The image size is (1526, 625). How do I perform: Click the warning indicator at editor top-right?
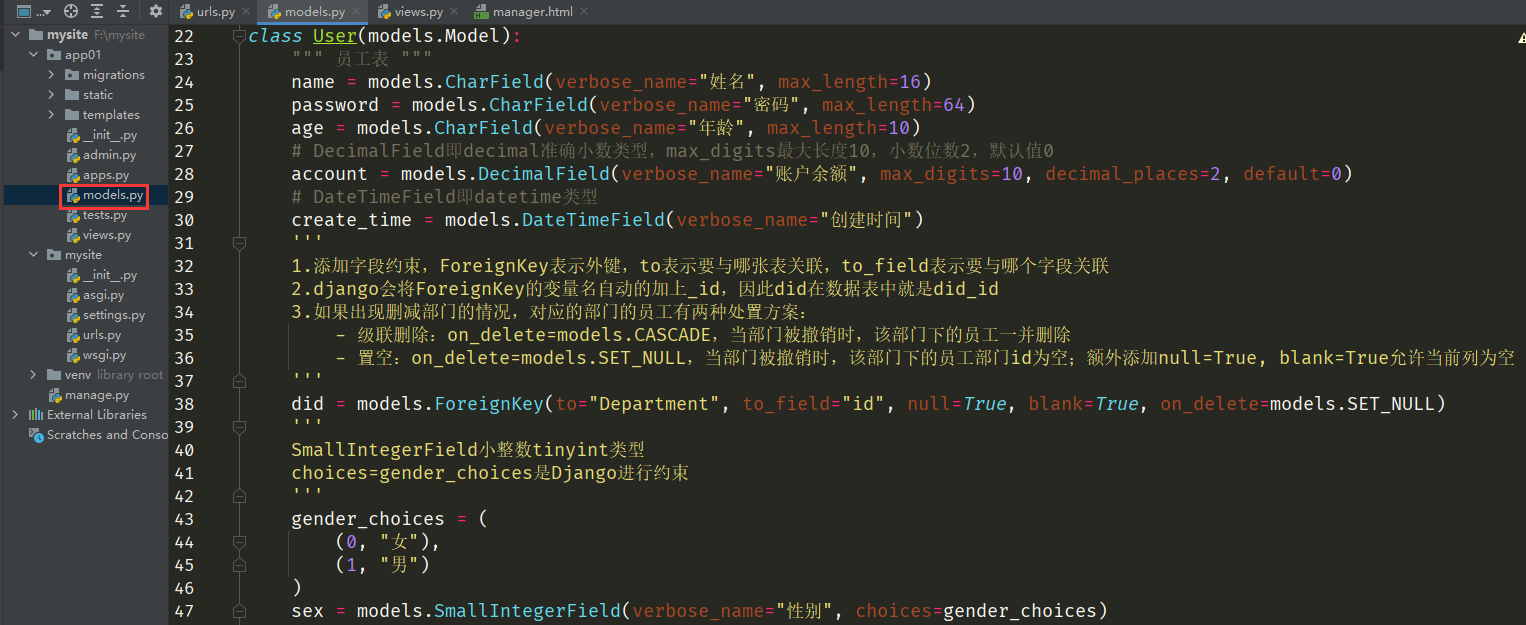pyautogui.click(x=1519, y=36)
